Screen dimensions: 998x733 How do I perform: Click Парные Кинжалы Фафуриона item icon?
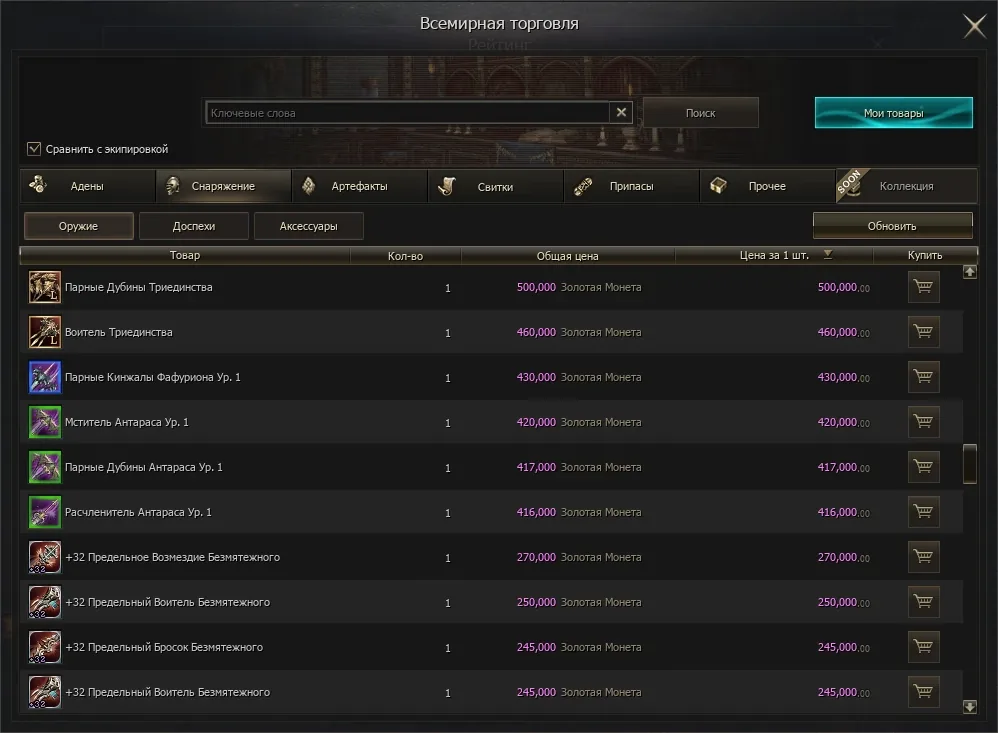pyautogui.click(x=45, y=377)
